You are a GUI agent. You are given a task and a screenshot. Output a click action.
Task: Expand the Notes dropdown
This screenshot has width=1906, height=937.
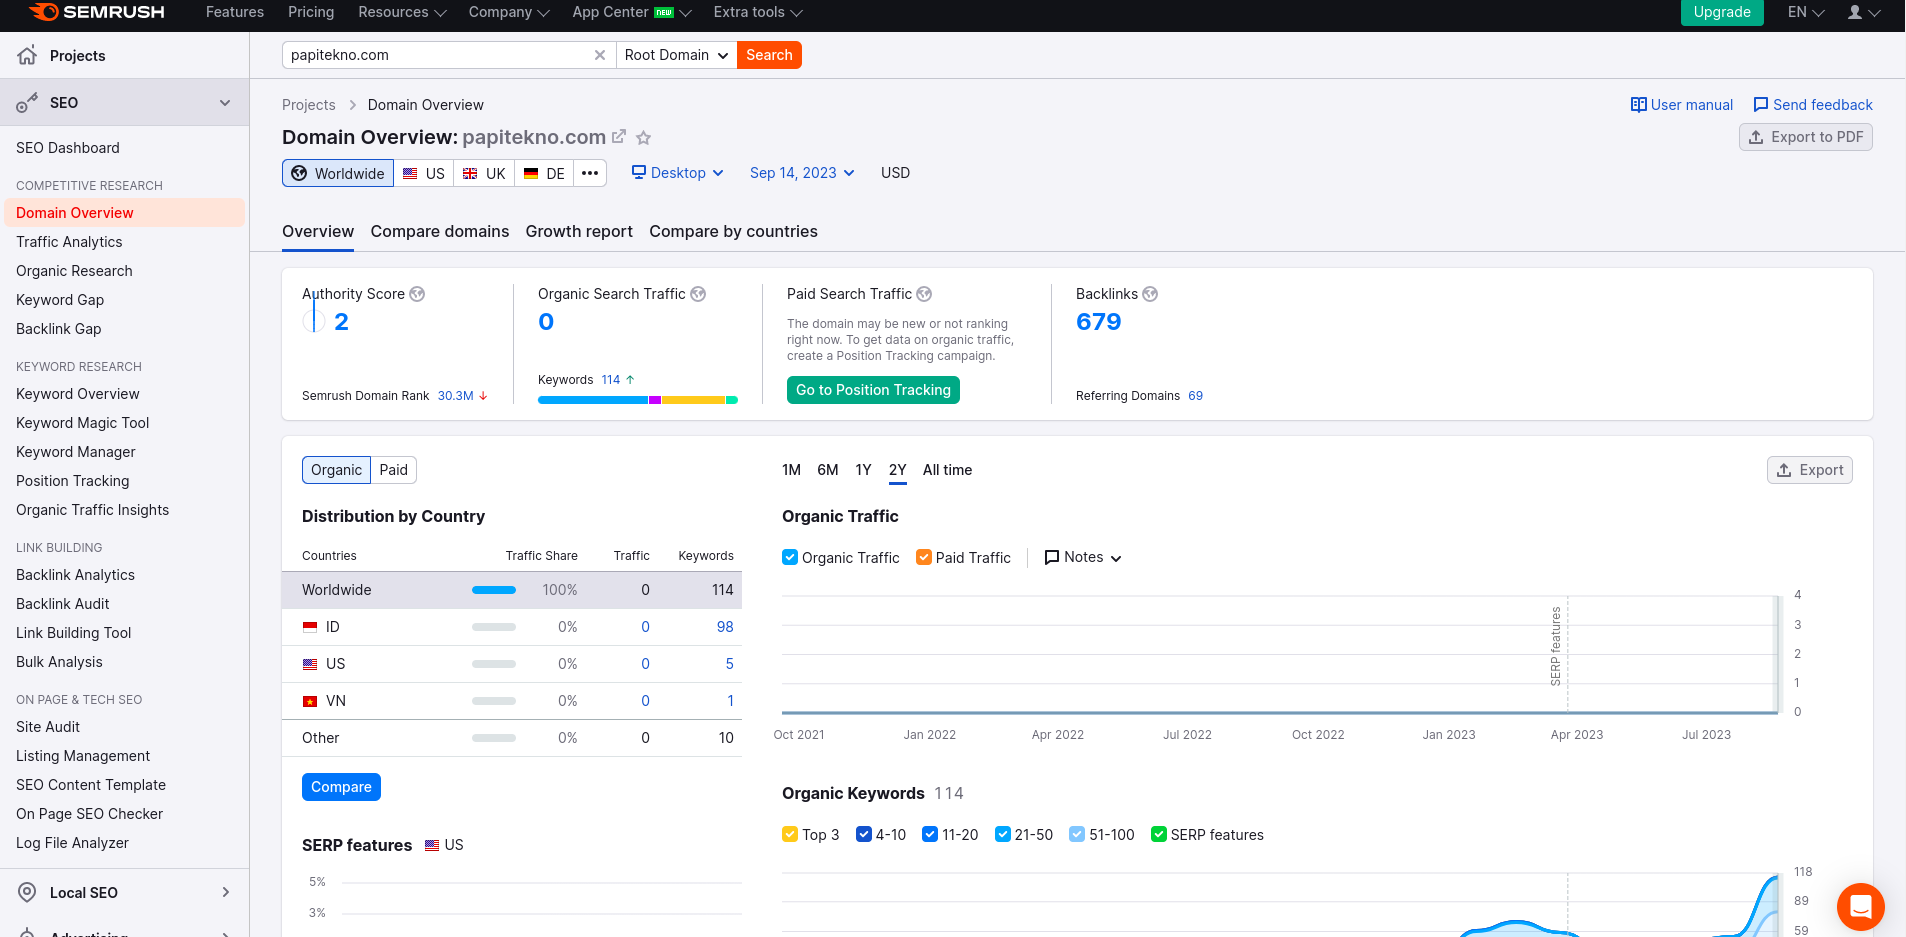1083,557
